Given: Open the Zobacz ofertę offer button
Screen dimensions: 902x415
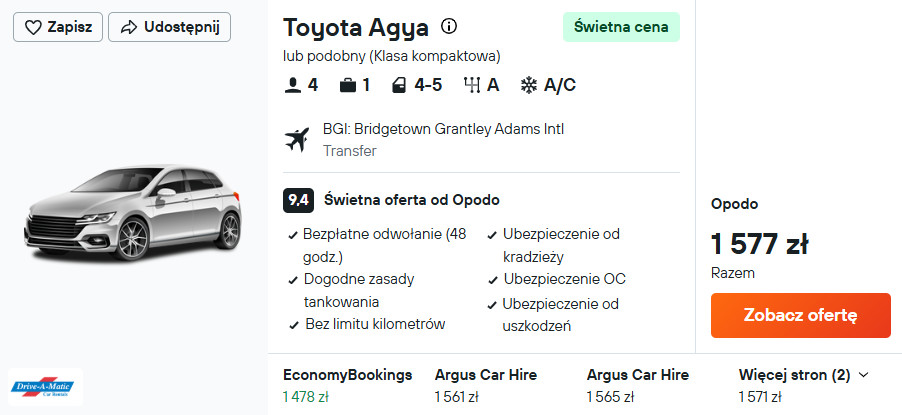Looking at the screenshot, I should pyautogui.click(x=800, y=315).
